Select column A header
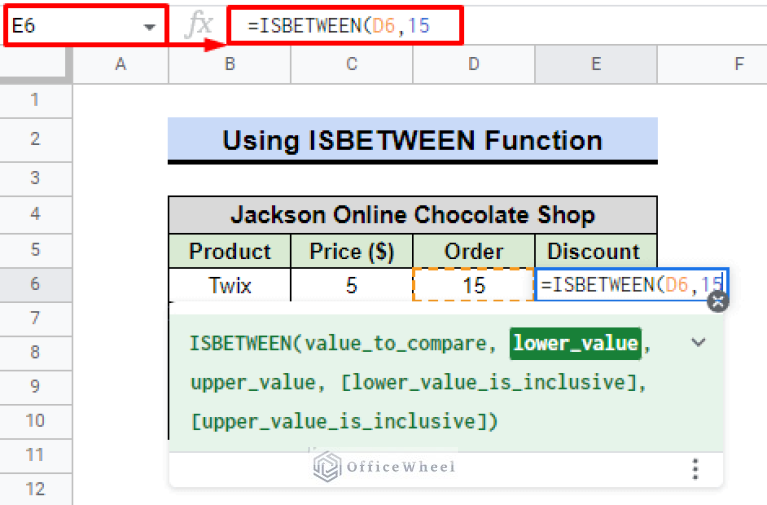The image size is (767, 505). 120,64
